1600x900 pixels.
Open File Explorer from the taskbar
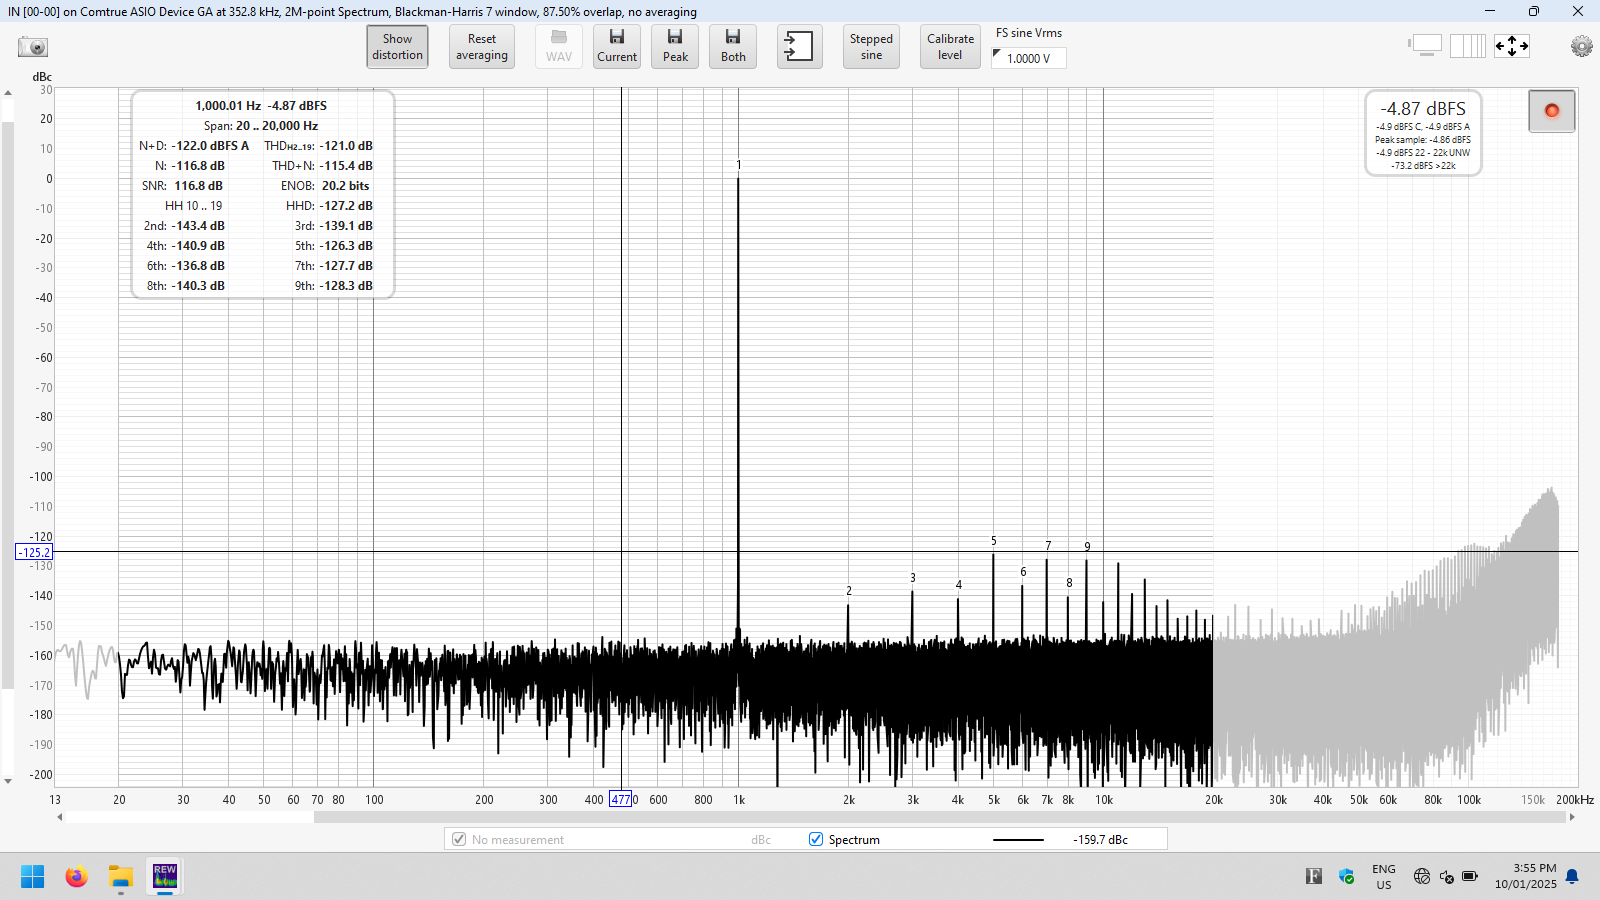tap(121, 877)
